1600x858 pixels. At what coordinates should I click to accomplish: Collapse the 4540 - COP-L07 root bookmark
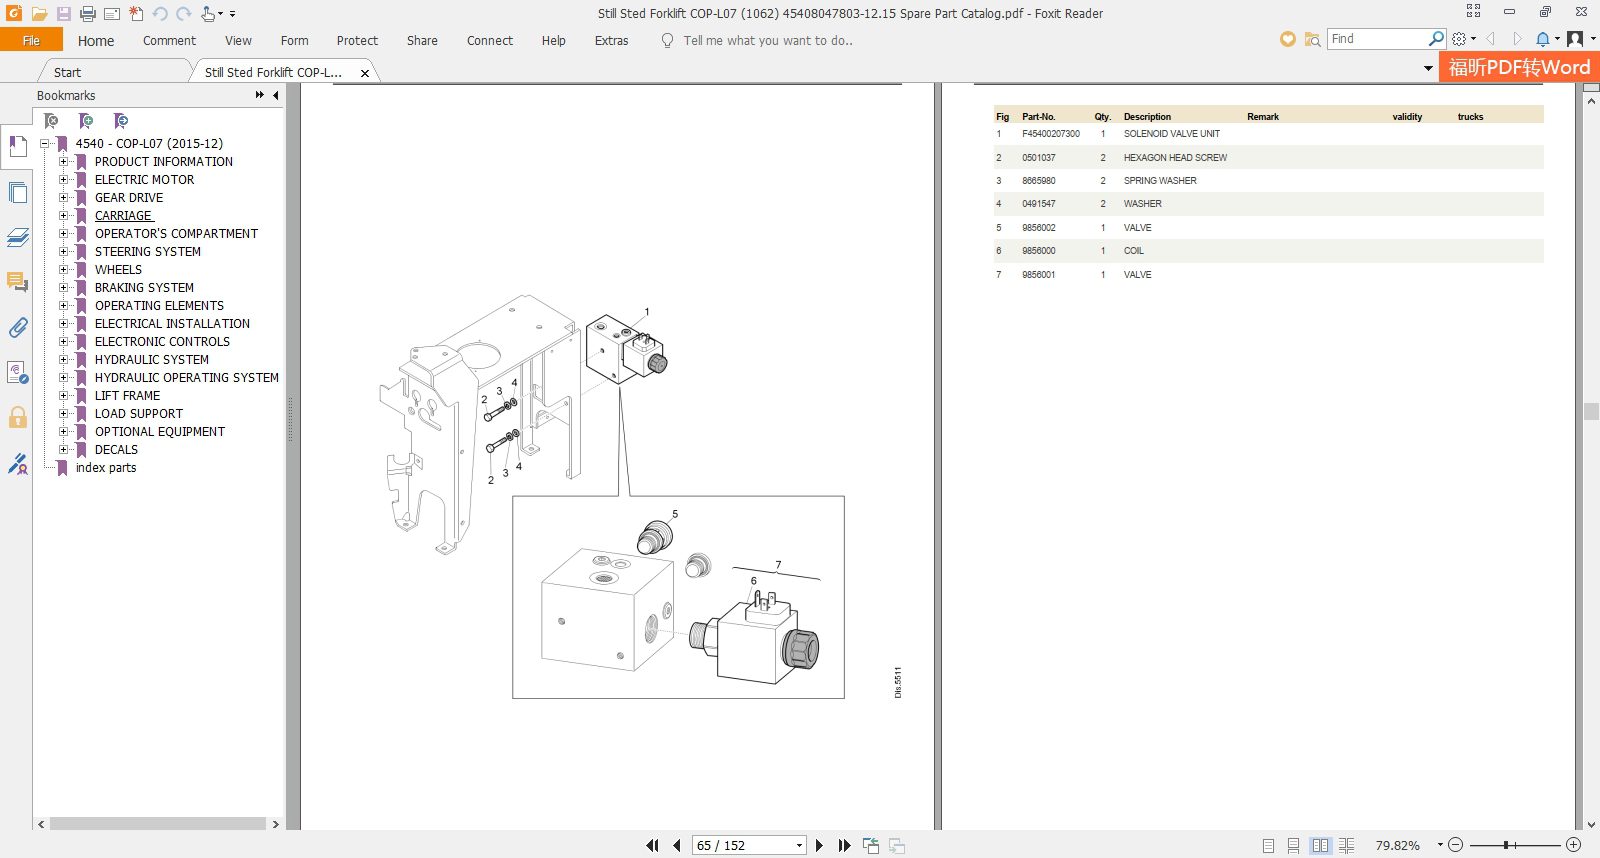click(x=45, y=143)
